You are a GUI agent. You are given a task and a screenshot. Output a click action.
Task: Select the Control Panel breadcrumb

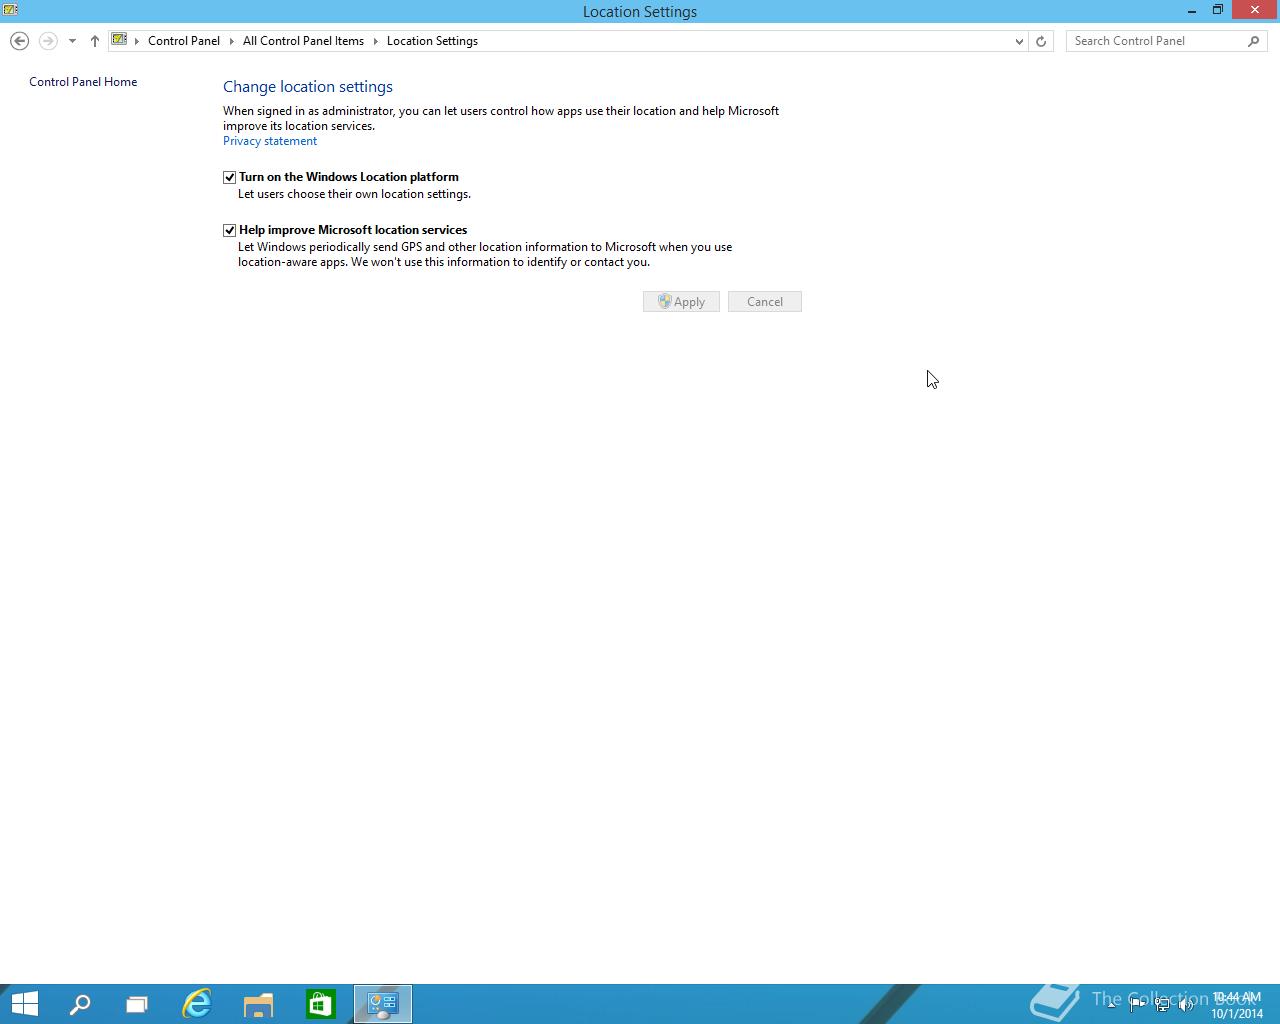point(184,41)
